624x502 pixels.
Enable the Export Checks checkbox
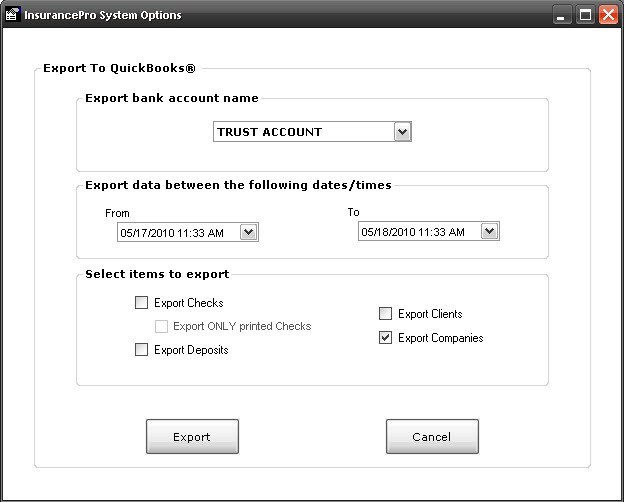141,303
